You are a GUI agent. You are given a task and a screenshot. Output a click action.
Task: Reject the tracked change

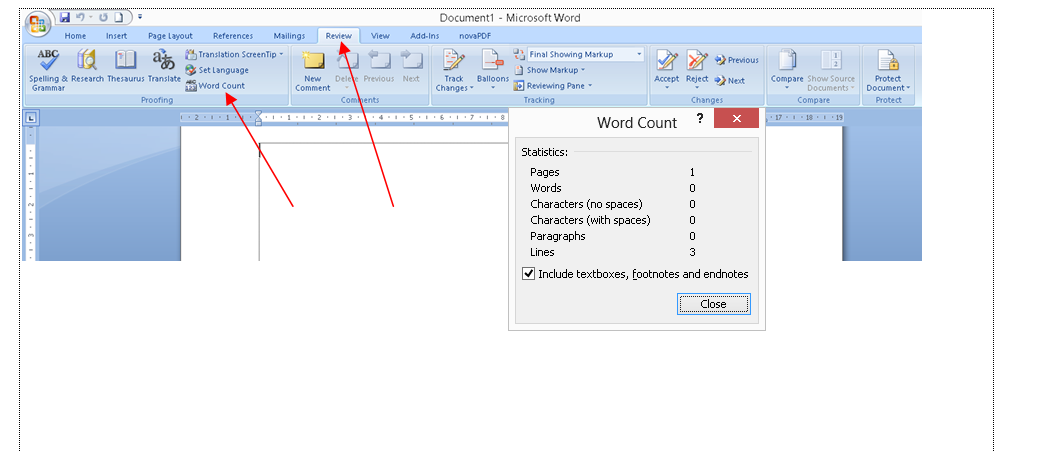tap(697, 70)
